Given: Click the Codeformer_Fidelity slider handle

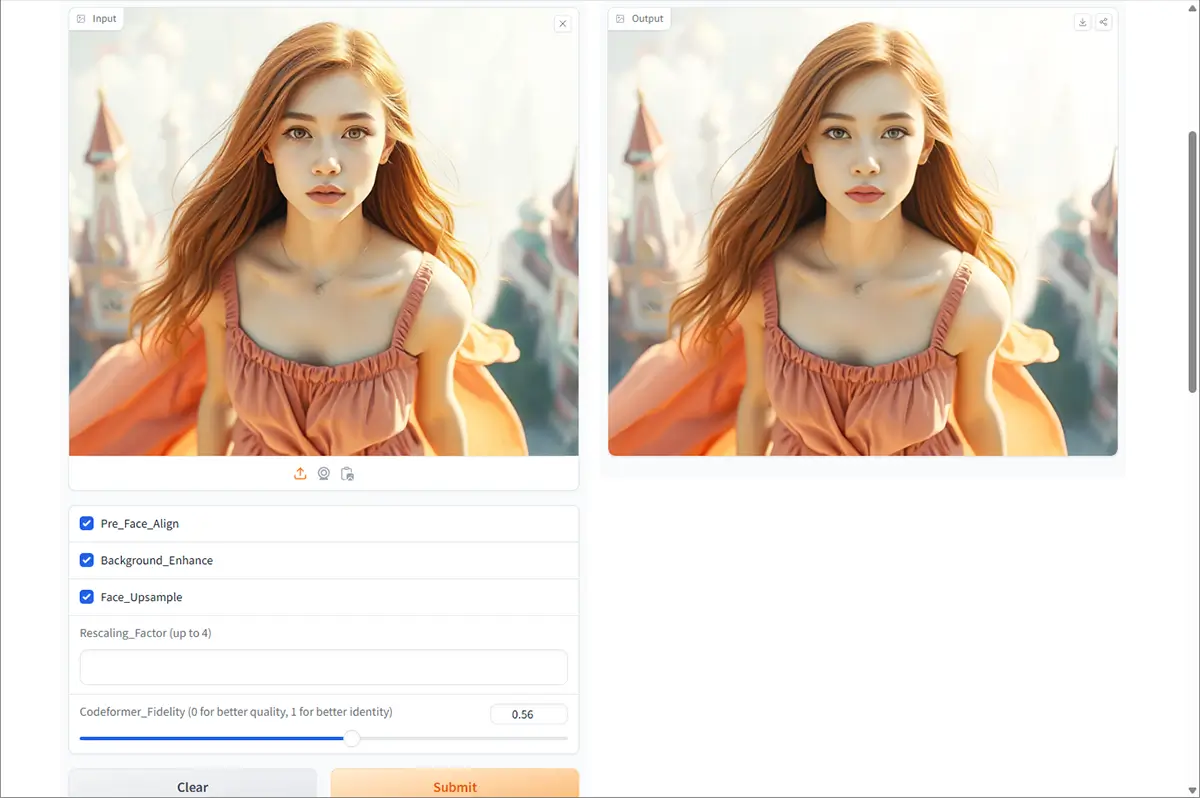Looking at the screenshot, I should 352,738.
